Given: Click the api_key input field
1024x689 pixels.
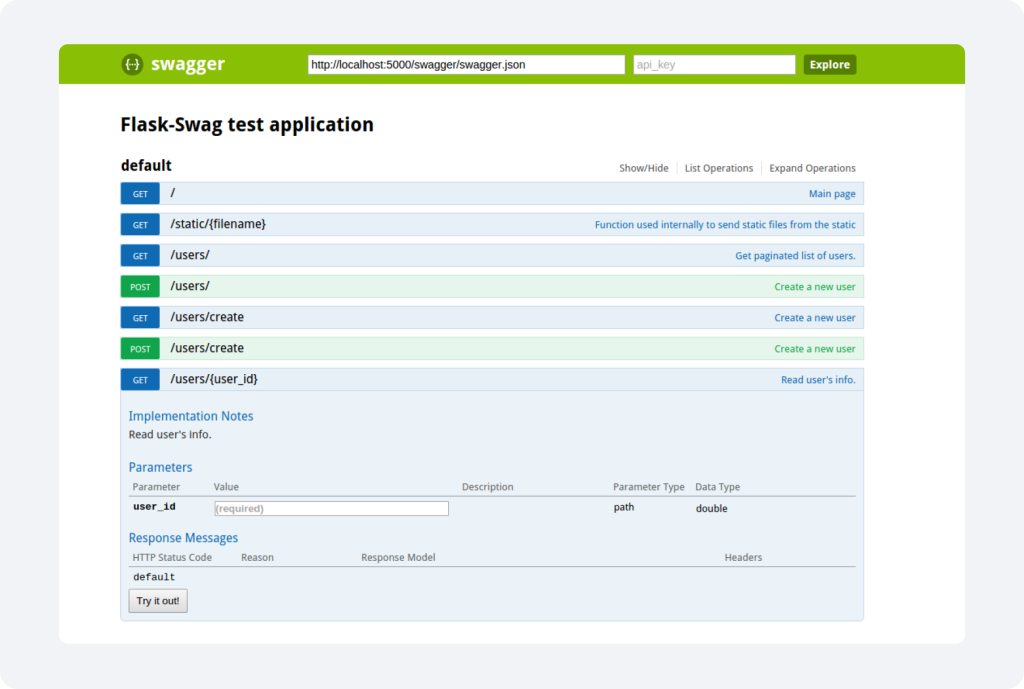Looking at the screenshot, I should click(x=714, y=65).
